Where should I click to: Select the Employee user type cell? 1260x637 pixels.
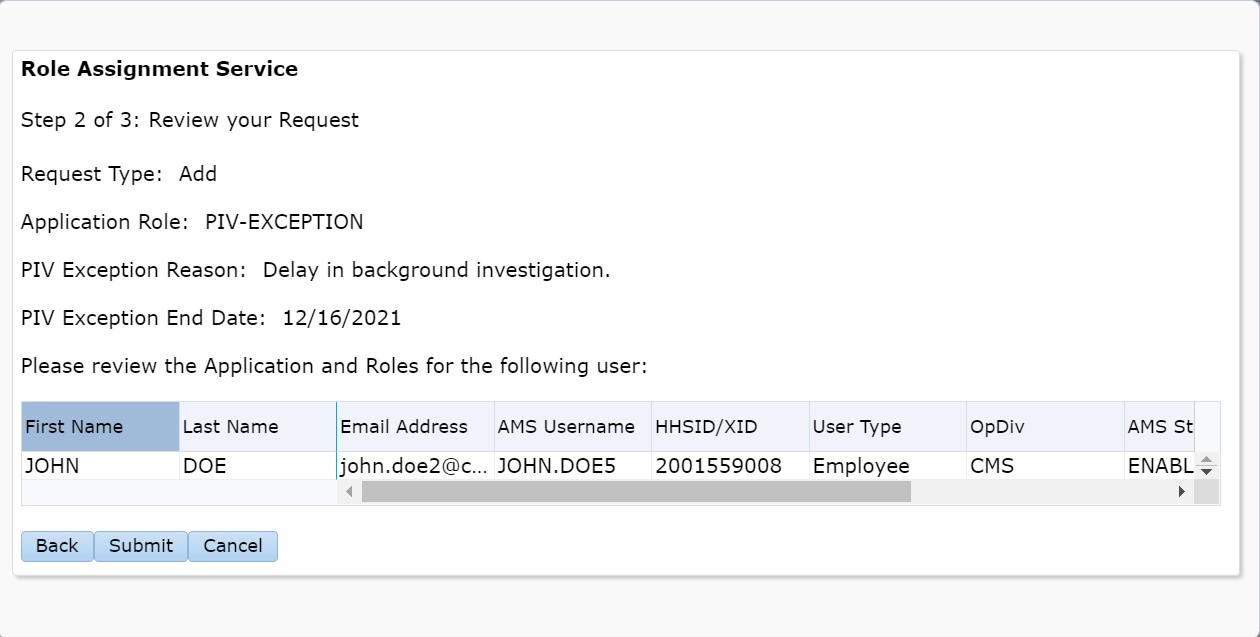click(x=887, y=466)
